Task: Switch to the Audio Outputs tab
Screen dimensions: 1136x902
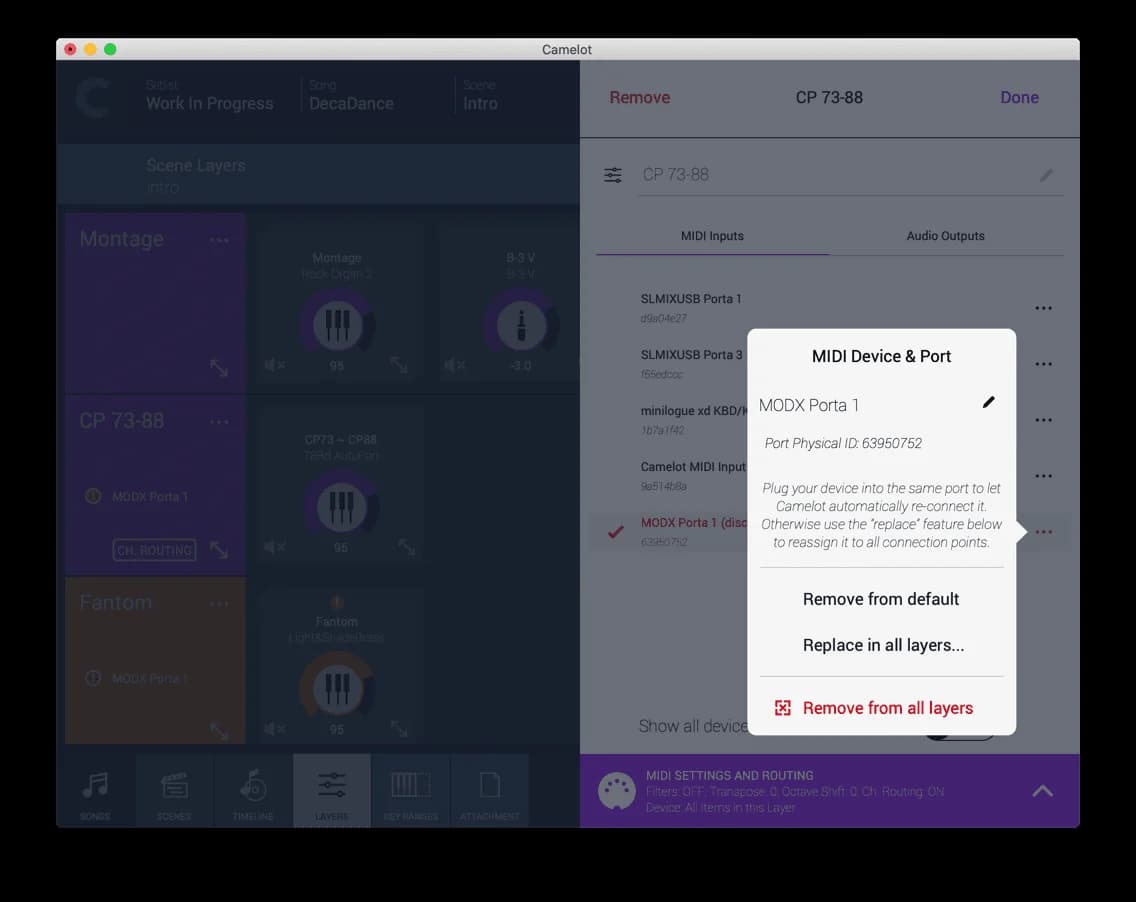Action: [944, 236]
